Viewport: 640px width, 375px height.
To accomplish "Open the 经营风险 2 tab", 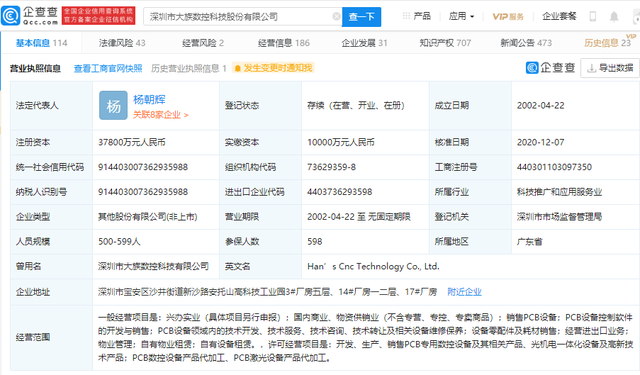I will [x=203, y=43].
